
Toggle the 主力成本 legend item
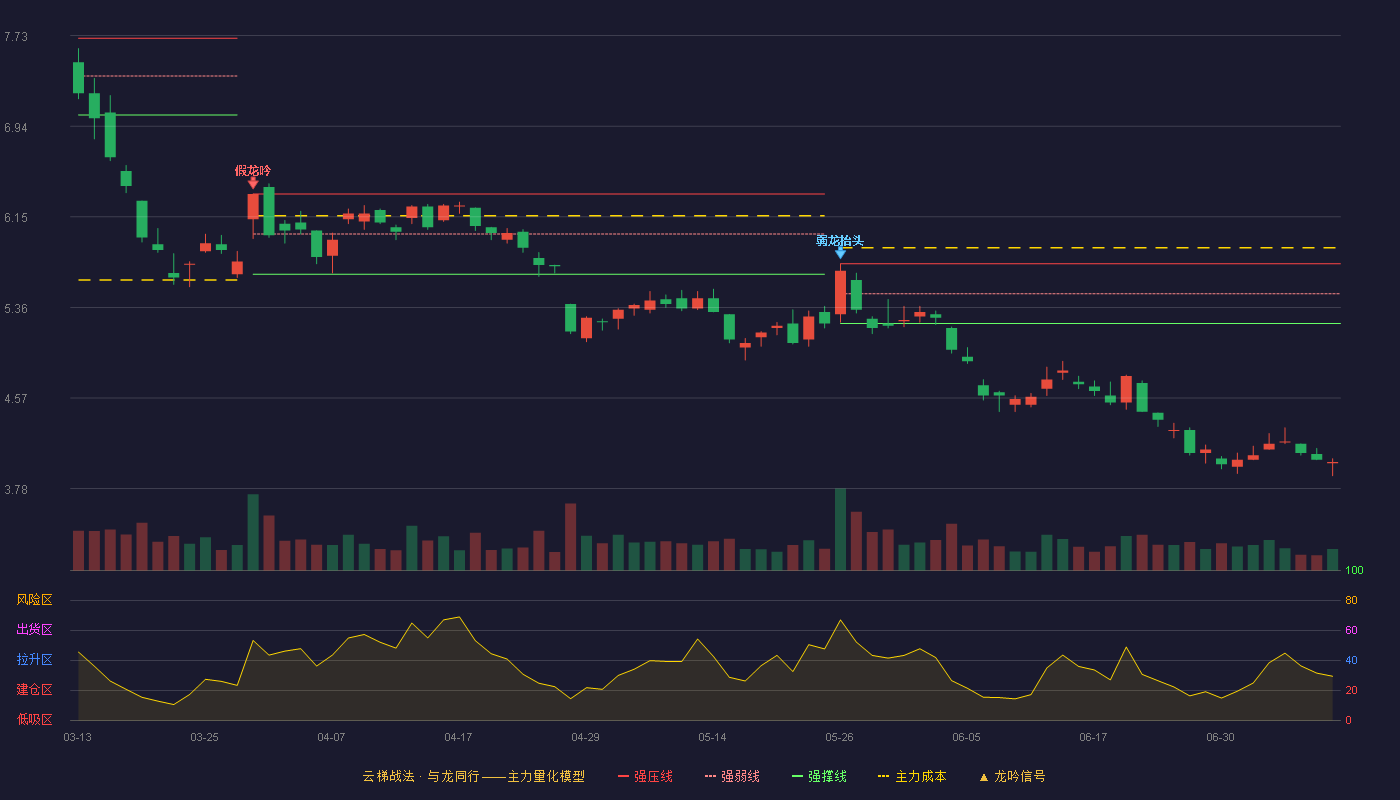(911, 776)
